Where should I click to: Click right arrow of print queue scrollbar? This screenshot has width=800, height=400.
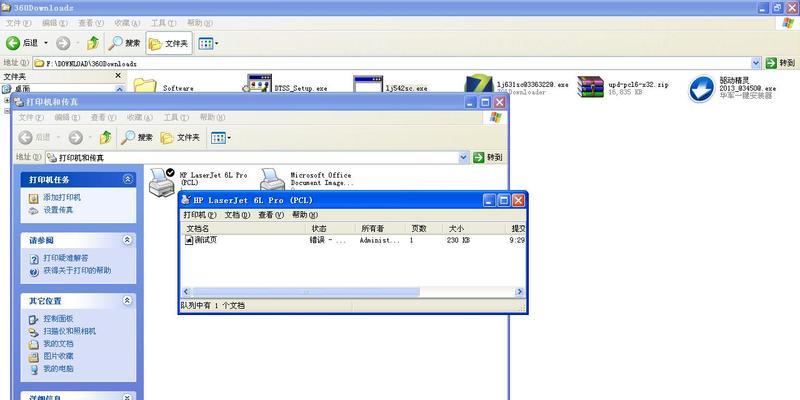519,292
